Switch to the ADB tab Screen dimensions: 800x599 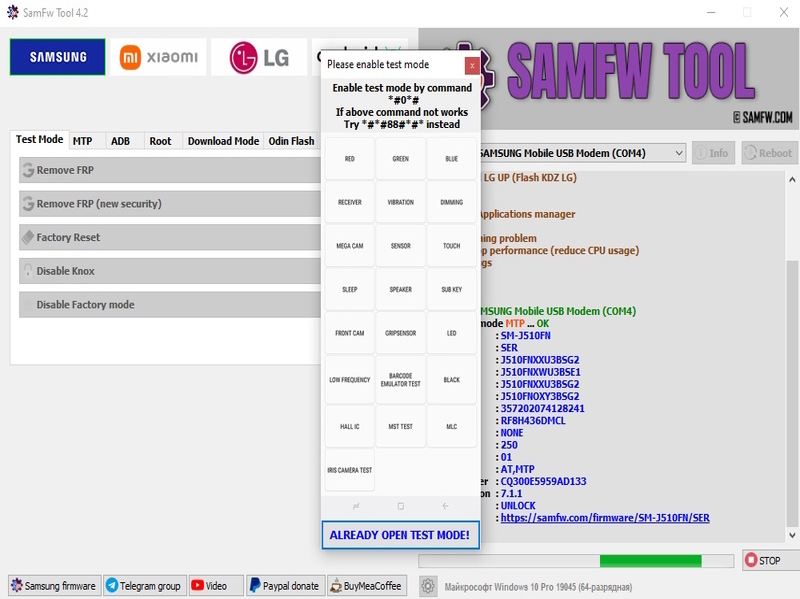[x=120, y=141]
